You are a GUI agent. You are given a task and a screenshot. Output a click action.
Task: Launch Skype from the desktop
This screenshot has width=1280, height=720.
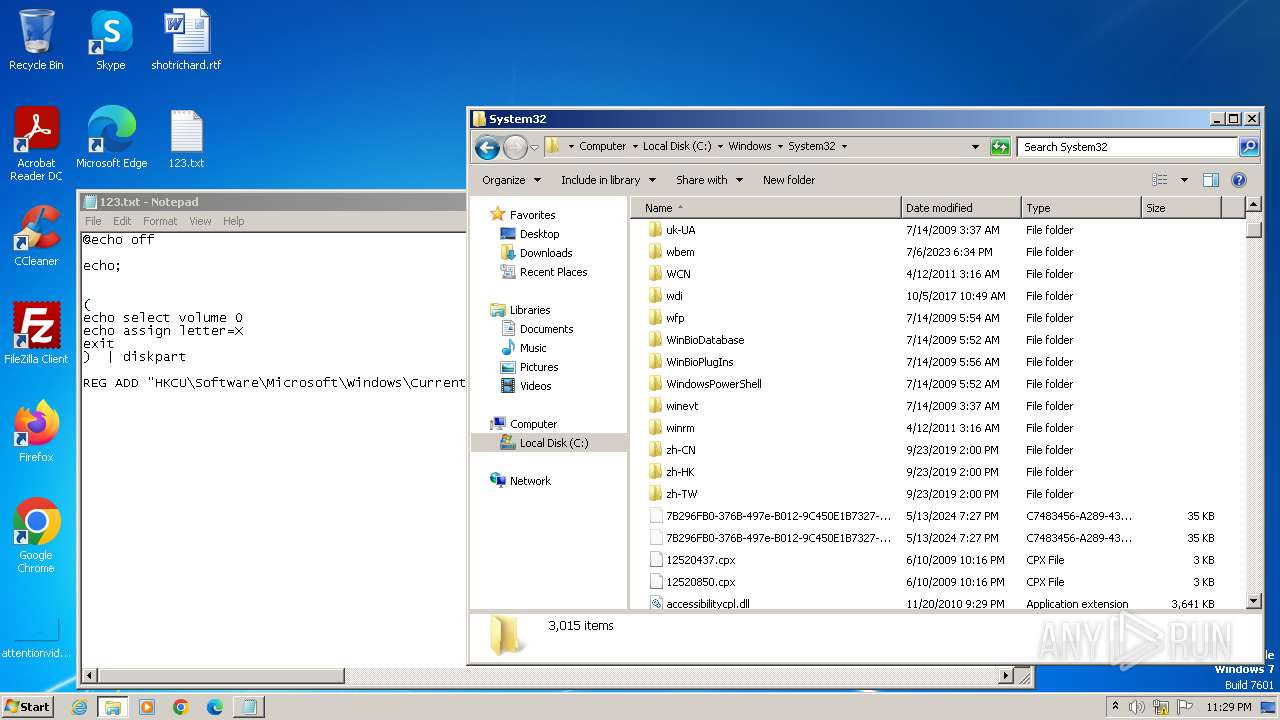110,40
